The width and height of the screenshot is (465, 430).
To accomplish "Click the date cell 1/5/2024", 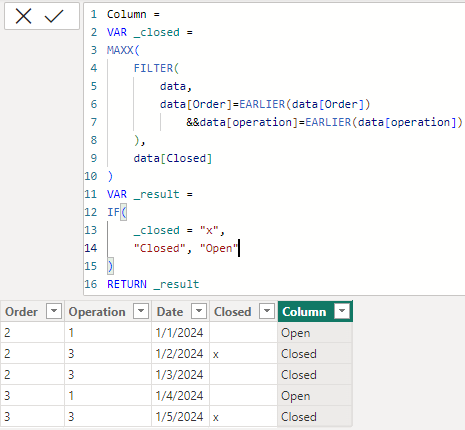I will (179, 417).
